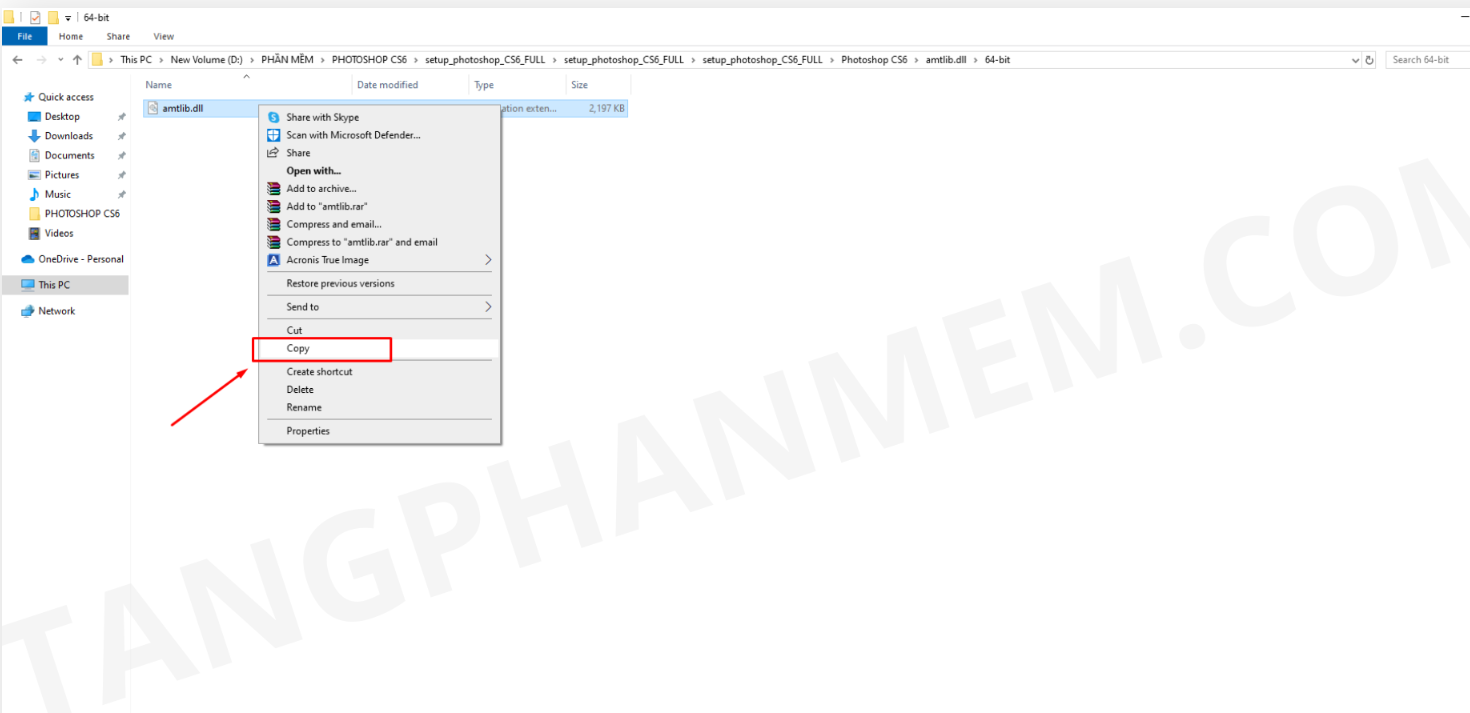Expand the Acronis True Image submenu arrow

(x=488, y=260)
